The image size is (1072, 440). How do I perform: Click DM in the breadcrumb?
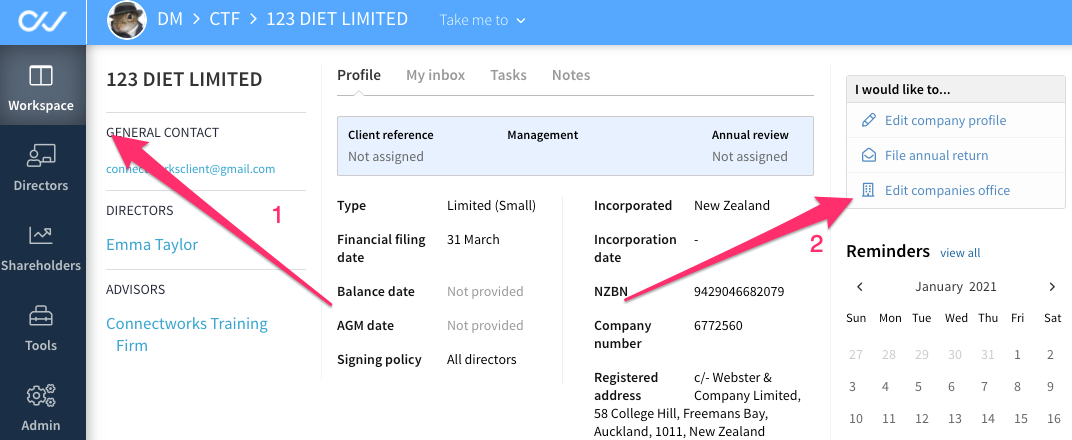click(x=170, y=19)
